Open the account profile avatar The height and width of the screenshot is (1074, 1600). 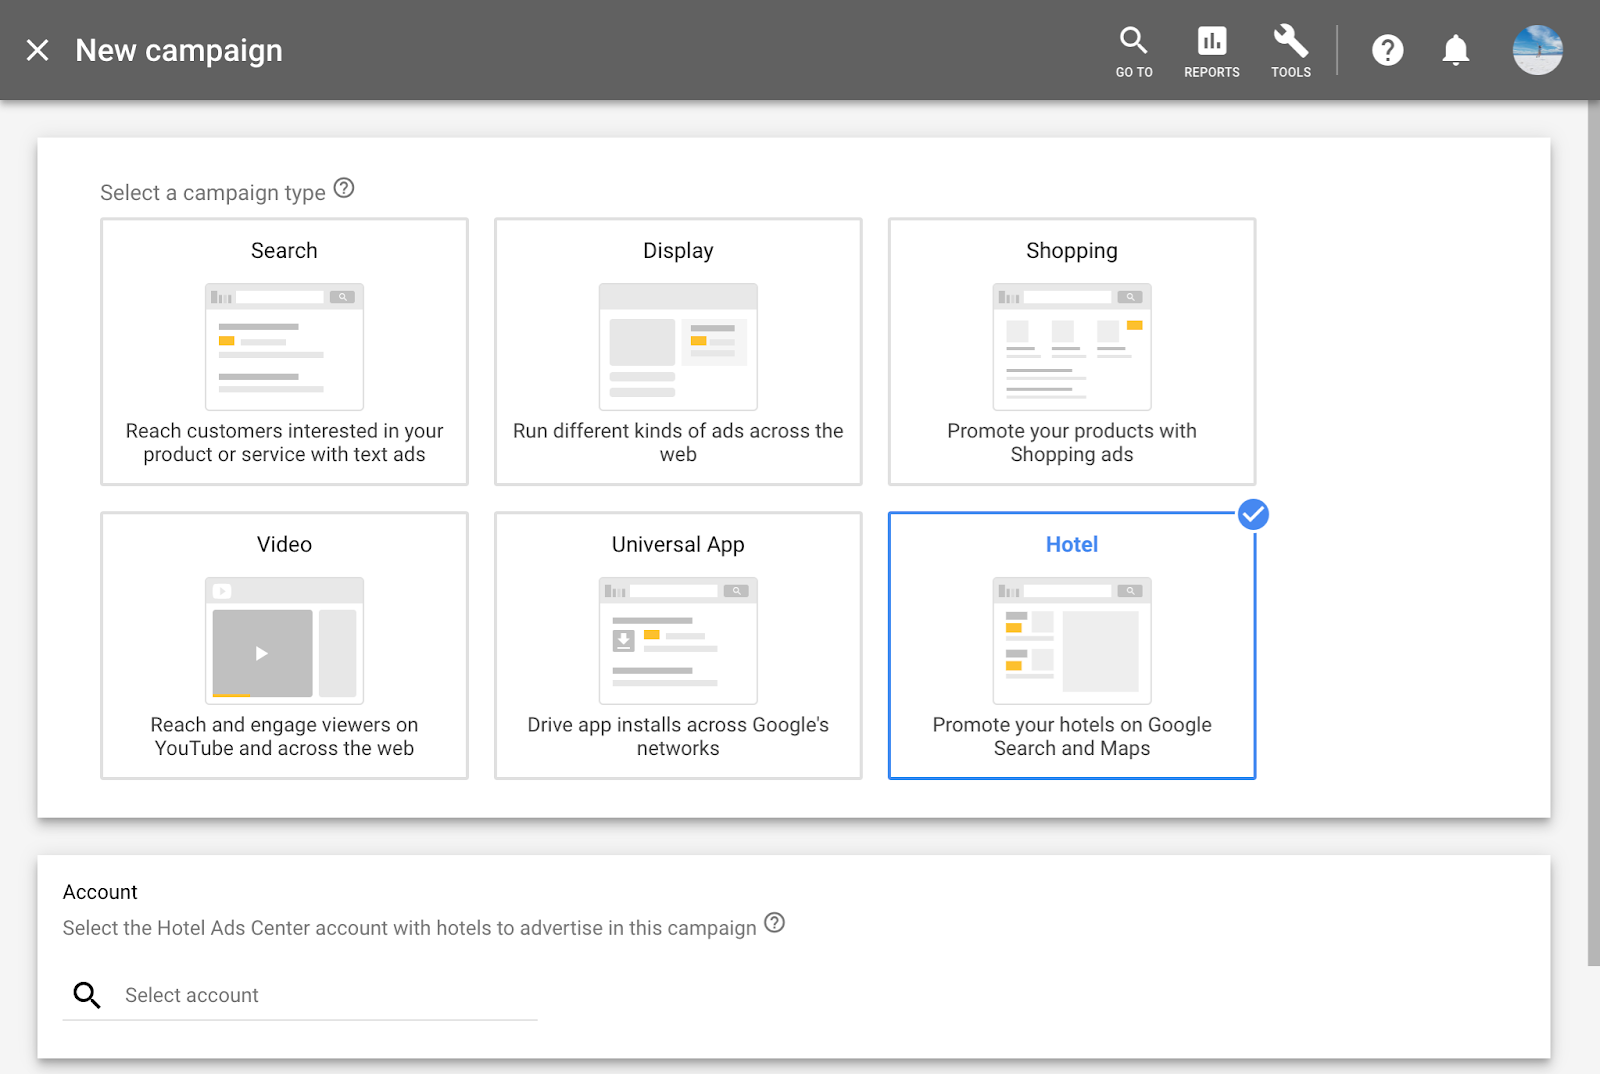(1538, 50)
